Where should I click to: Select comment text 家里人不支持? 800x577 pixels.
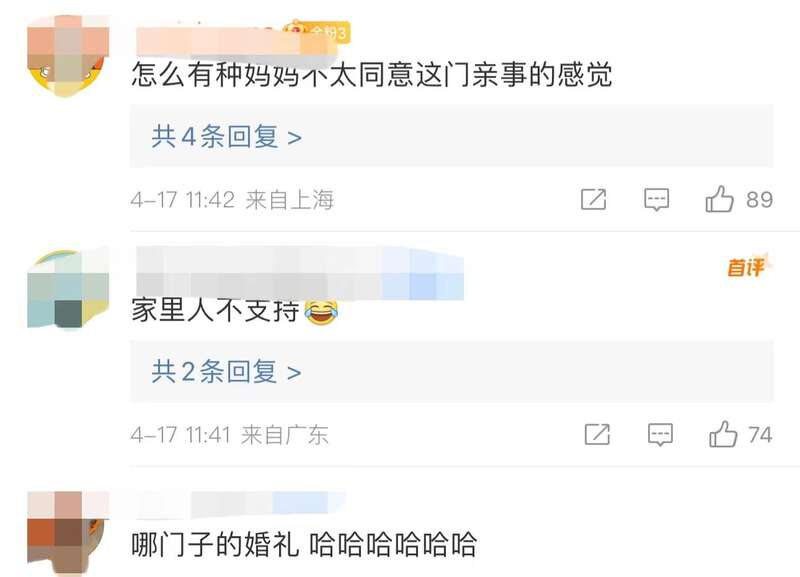click(215, 310)
